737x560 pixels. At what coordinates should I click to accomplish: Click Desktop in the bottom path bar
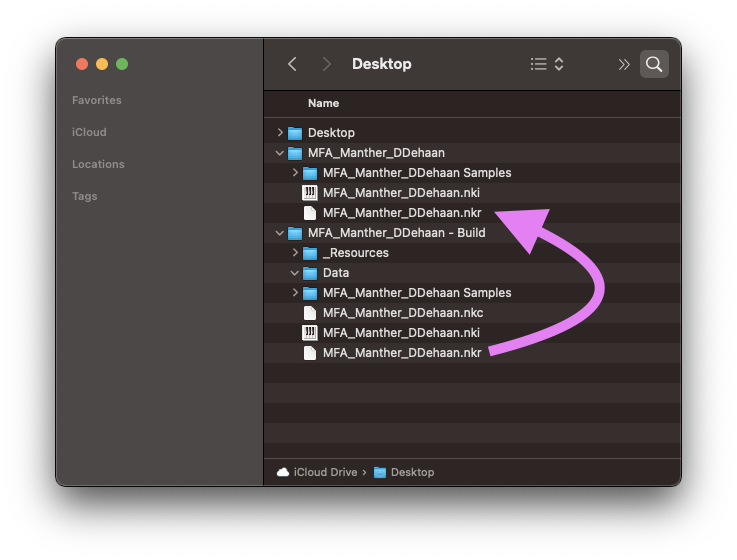(x=411, y=472)
